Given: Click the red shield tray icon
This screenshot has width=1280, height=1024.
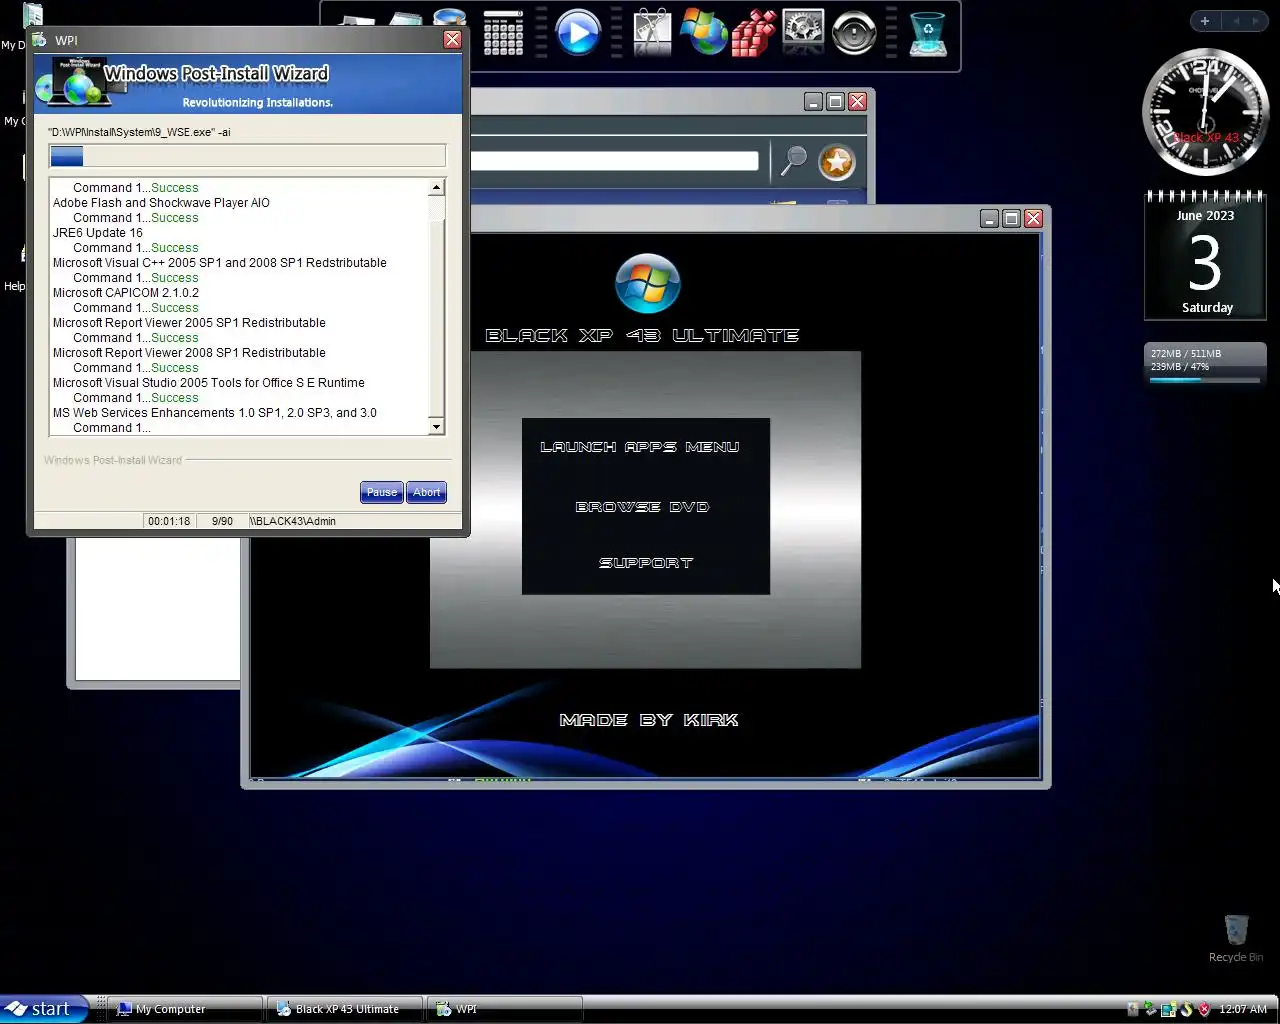Looking at the screenshot, I should point(1204,1009).
